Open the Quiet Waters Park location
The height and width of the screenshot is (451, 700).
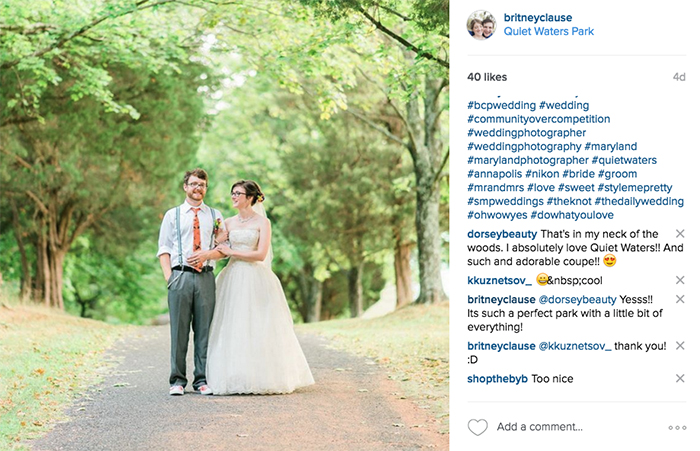coord(549,31)
